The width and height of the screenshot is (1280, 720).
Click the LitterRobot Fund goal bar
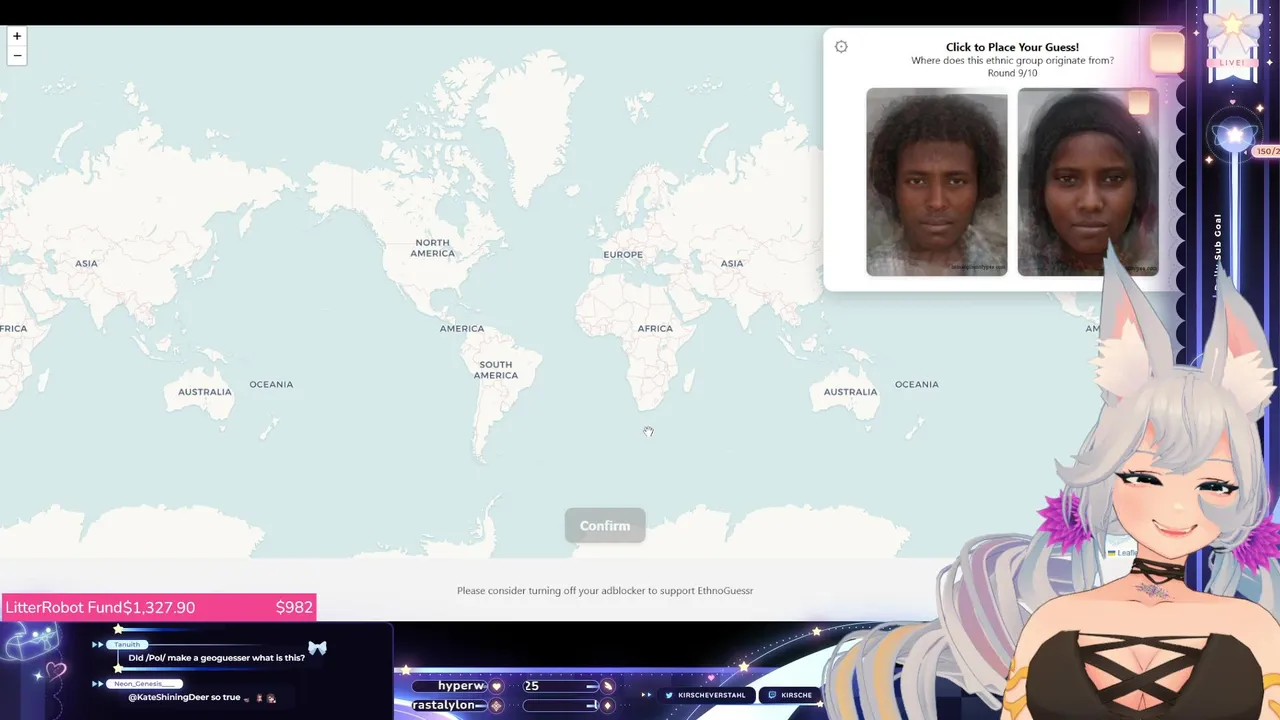coord(158,607)
